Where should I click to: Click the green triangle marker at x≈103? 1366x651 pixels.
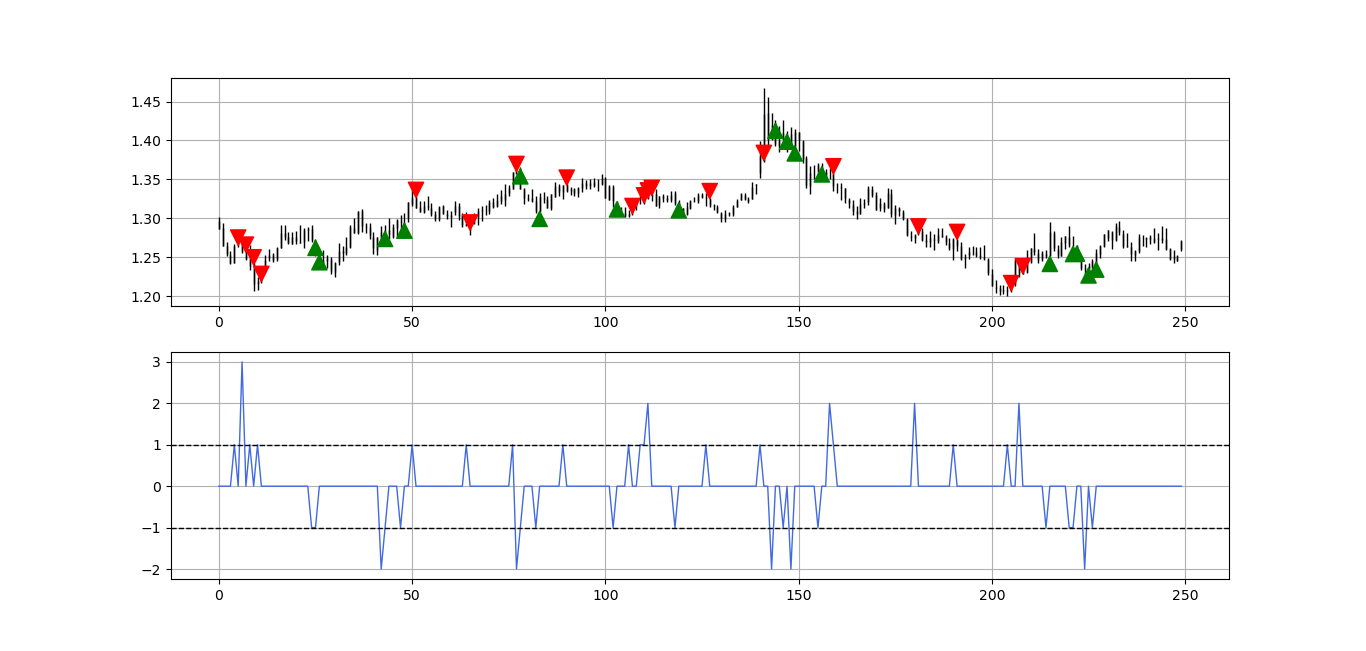[617, 208]
